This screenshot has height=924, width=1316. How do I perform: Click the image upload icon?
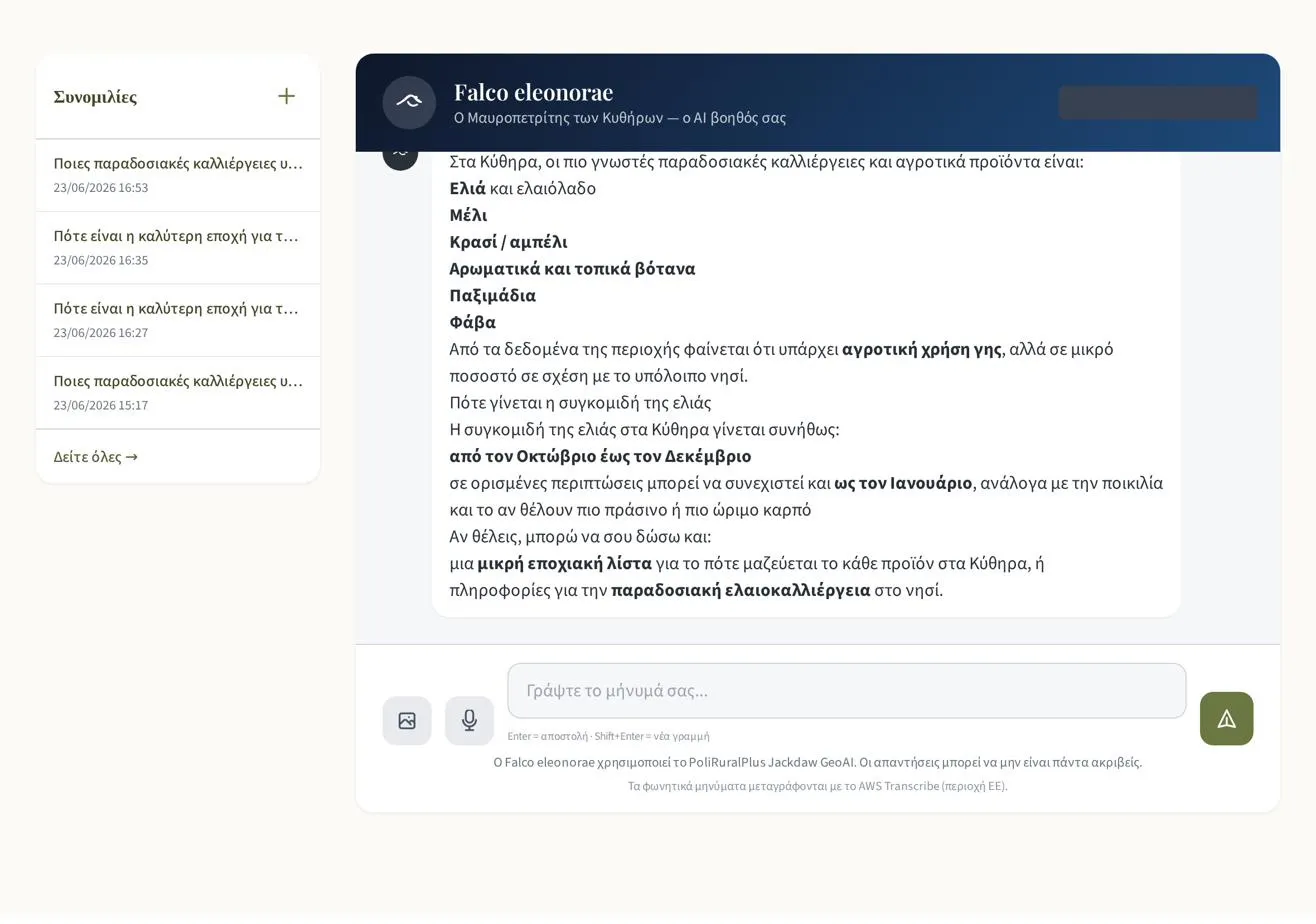click(407, 720)
